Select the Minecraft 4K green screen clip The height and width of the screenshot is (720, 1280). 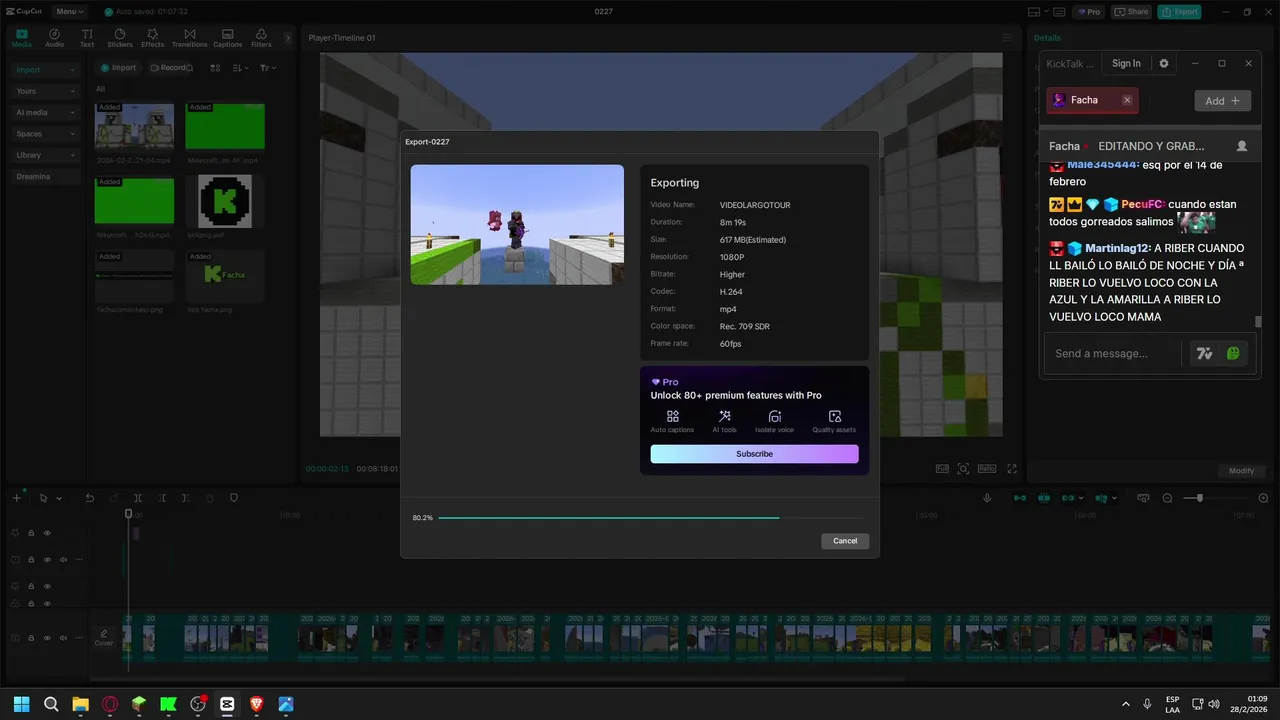coord(225,126)
